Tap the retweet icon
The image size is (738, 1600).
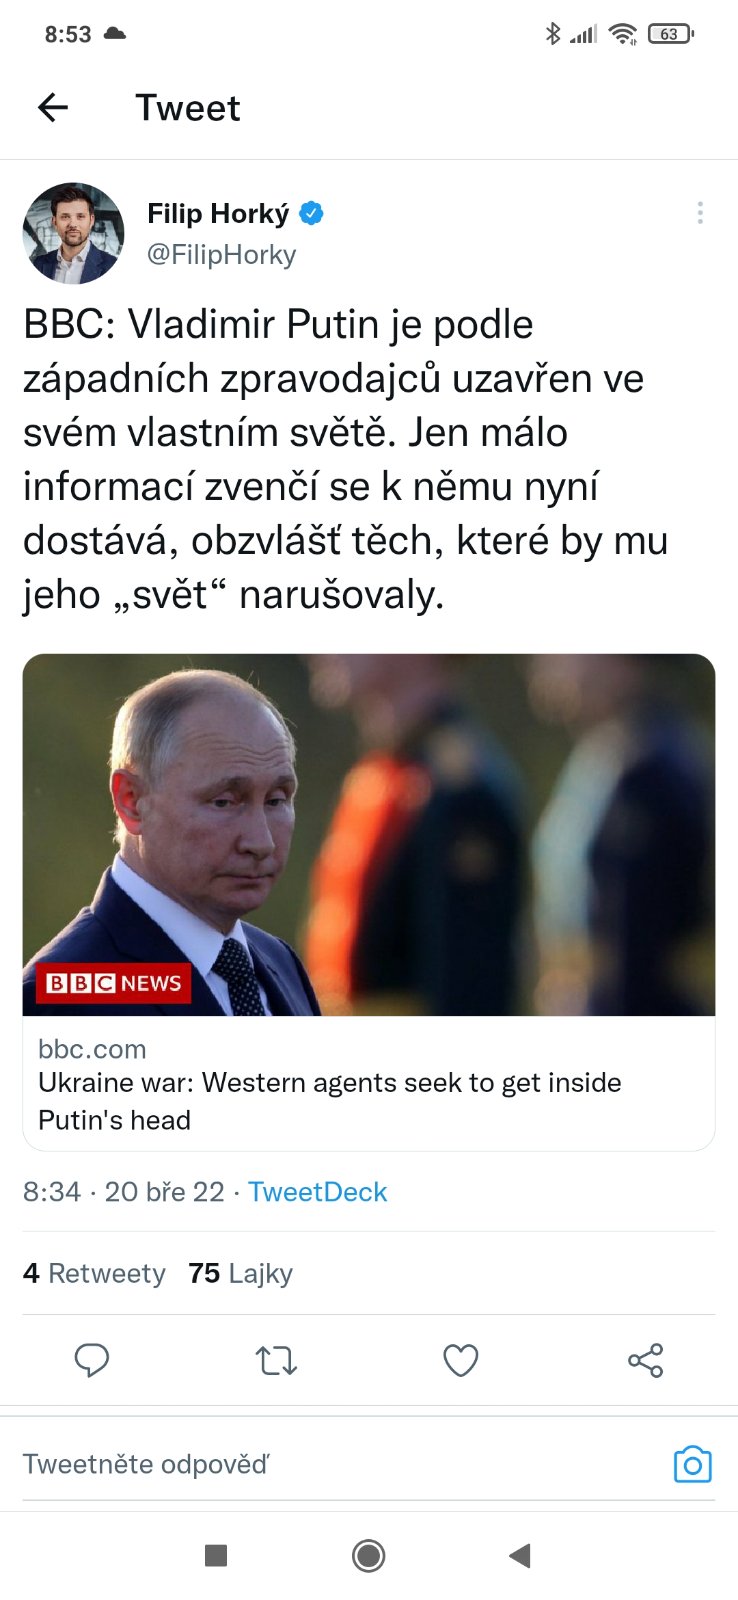tap(276, 1360)
